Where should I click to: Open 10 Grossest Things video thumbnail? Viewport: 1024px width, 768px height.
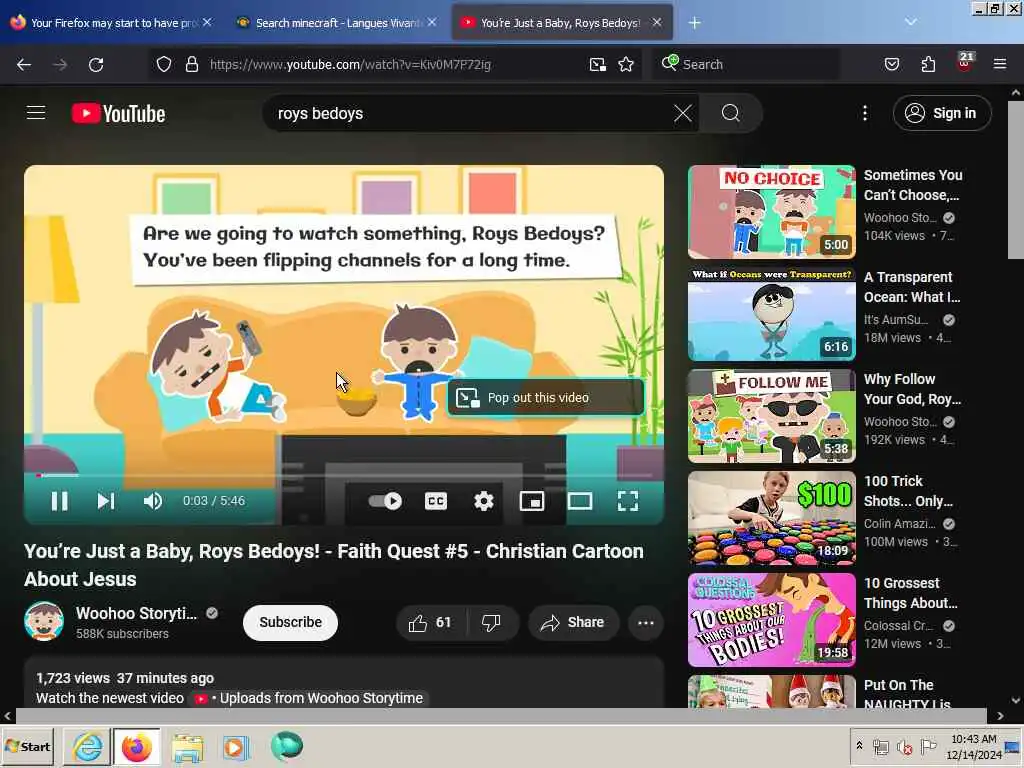click(x=771, y=620)
